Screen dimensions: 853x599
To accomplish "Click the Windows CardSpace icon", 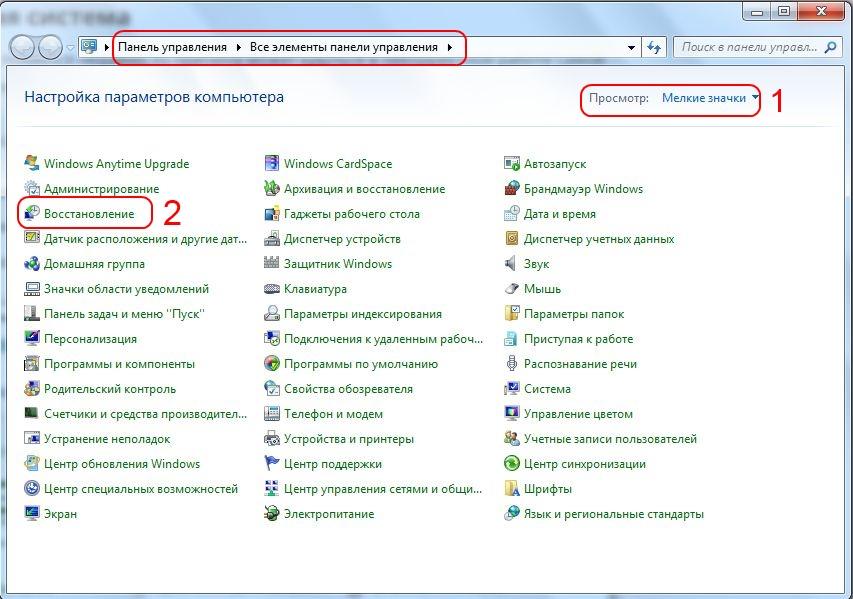I will click(x=271, y=163).
